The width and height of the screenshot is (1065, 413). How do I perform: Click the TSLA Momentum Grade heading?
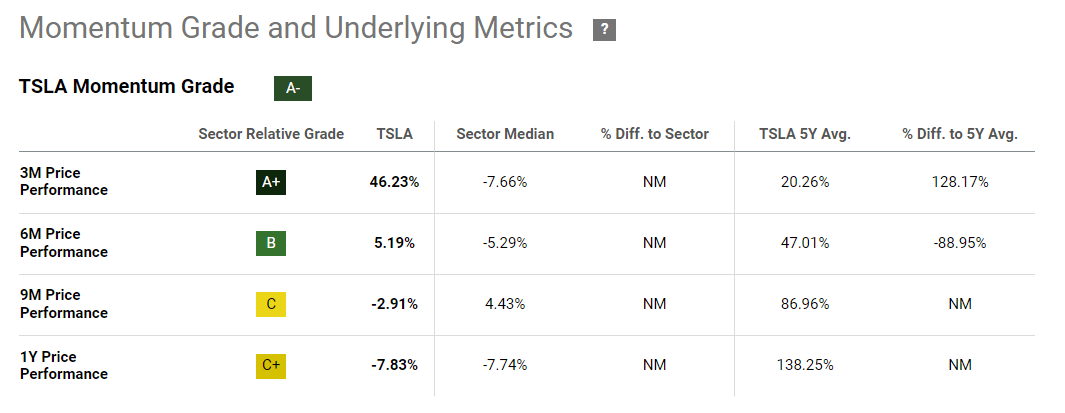[x=126, y=87]
